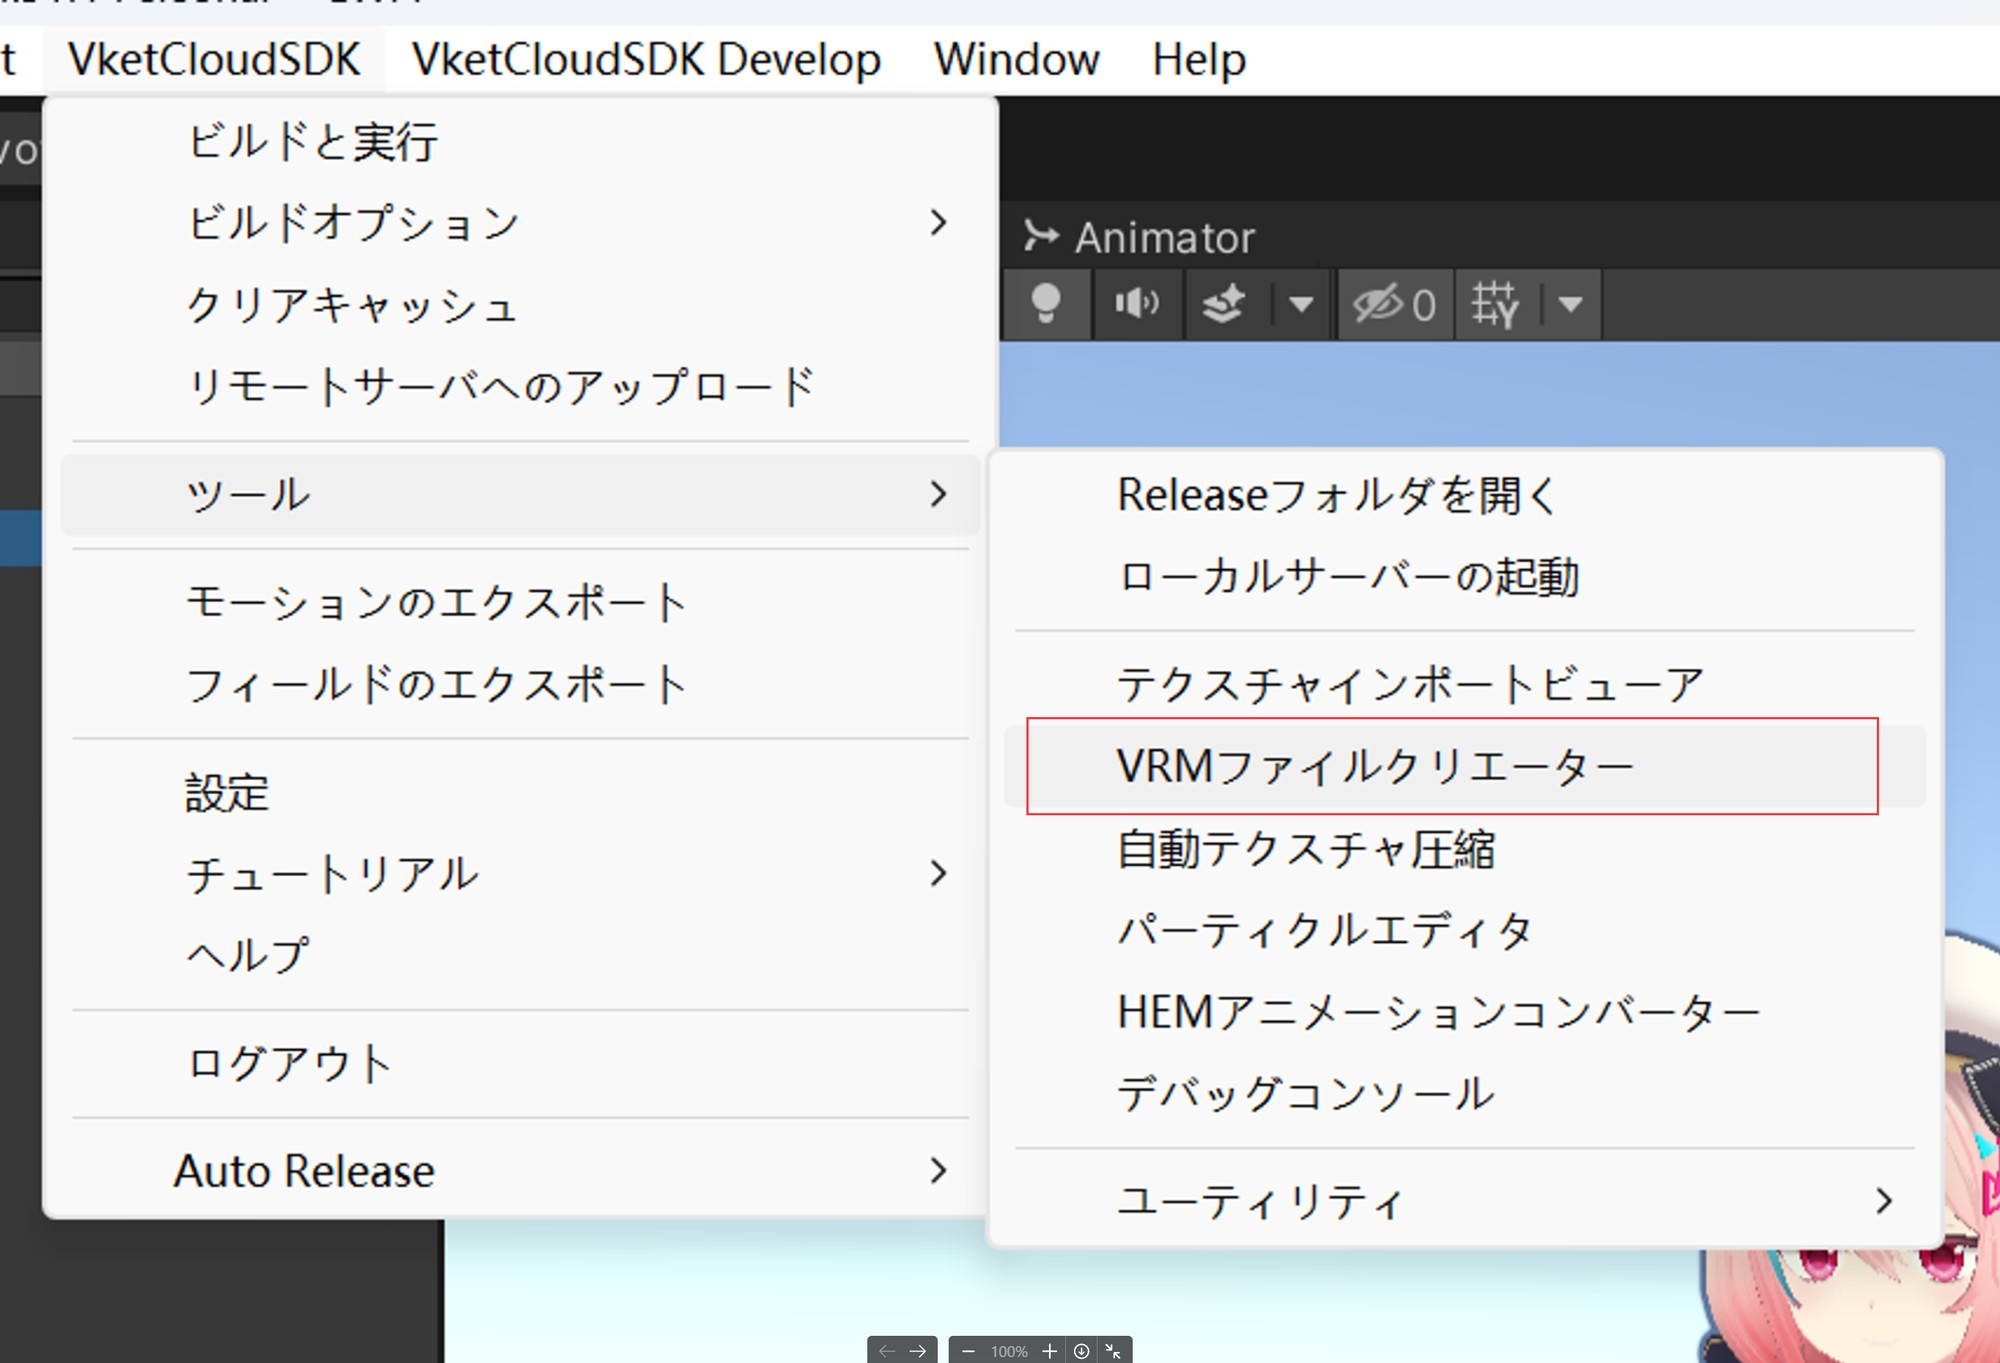Toggle scene effects layers icon
Viewport: 2000px width, 1363px height.
click(x=1223, y=304)
